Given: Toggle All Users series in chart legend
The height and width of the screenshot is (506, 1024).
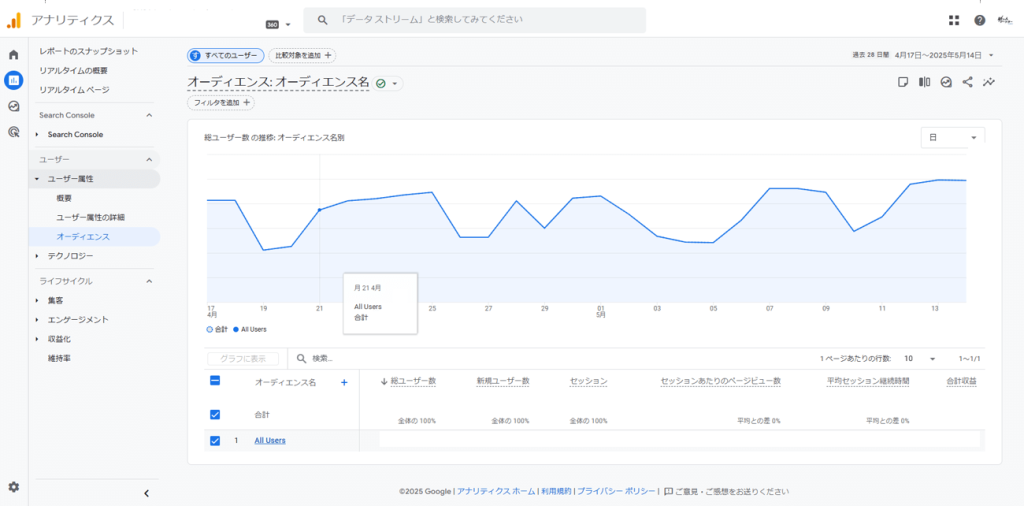Looking at the screenshot, I should tap(249, 330).
